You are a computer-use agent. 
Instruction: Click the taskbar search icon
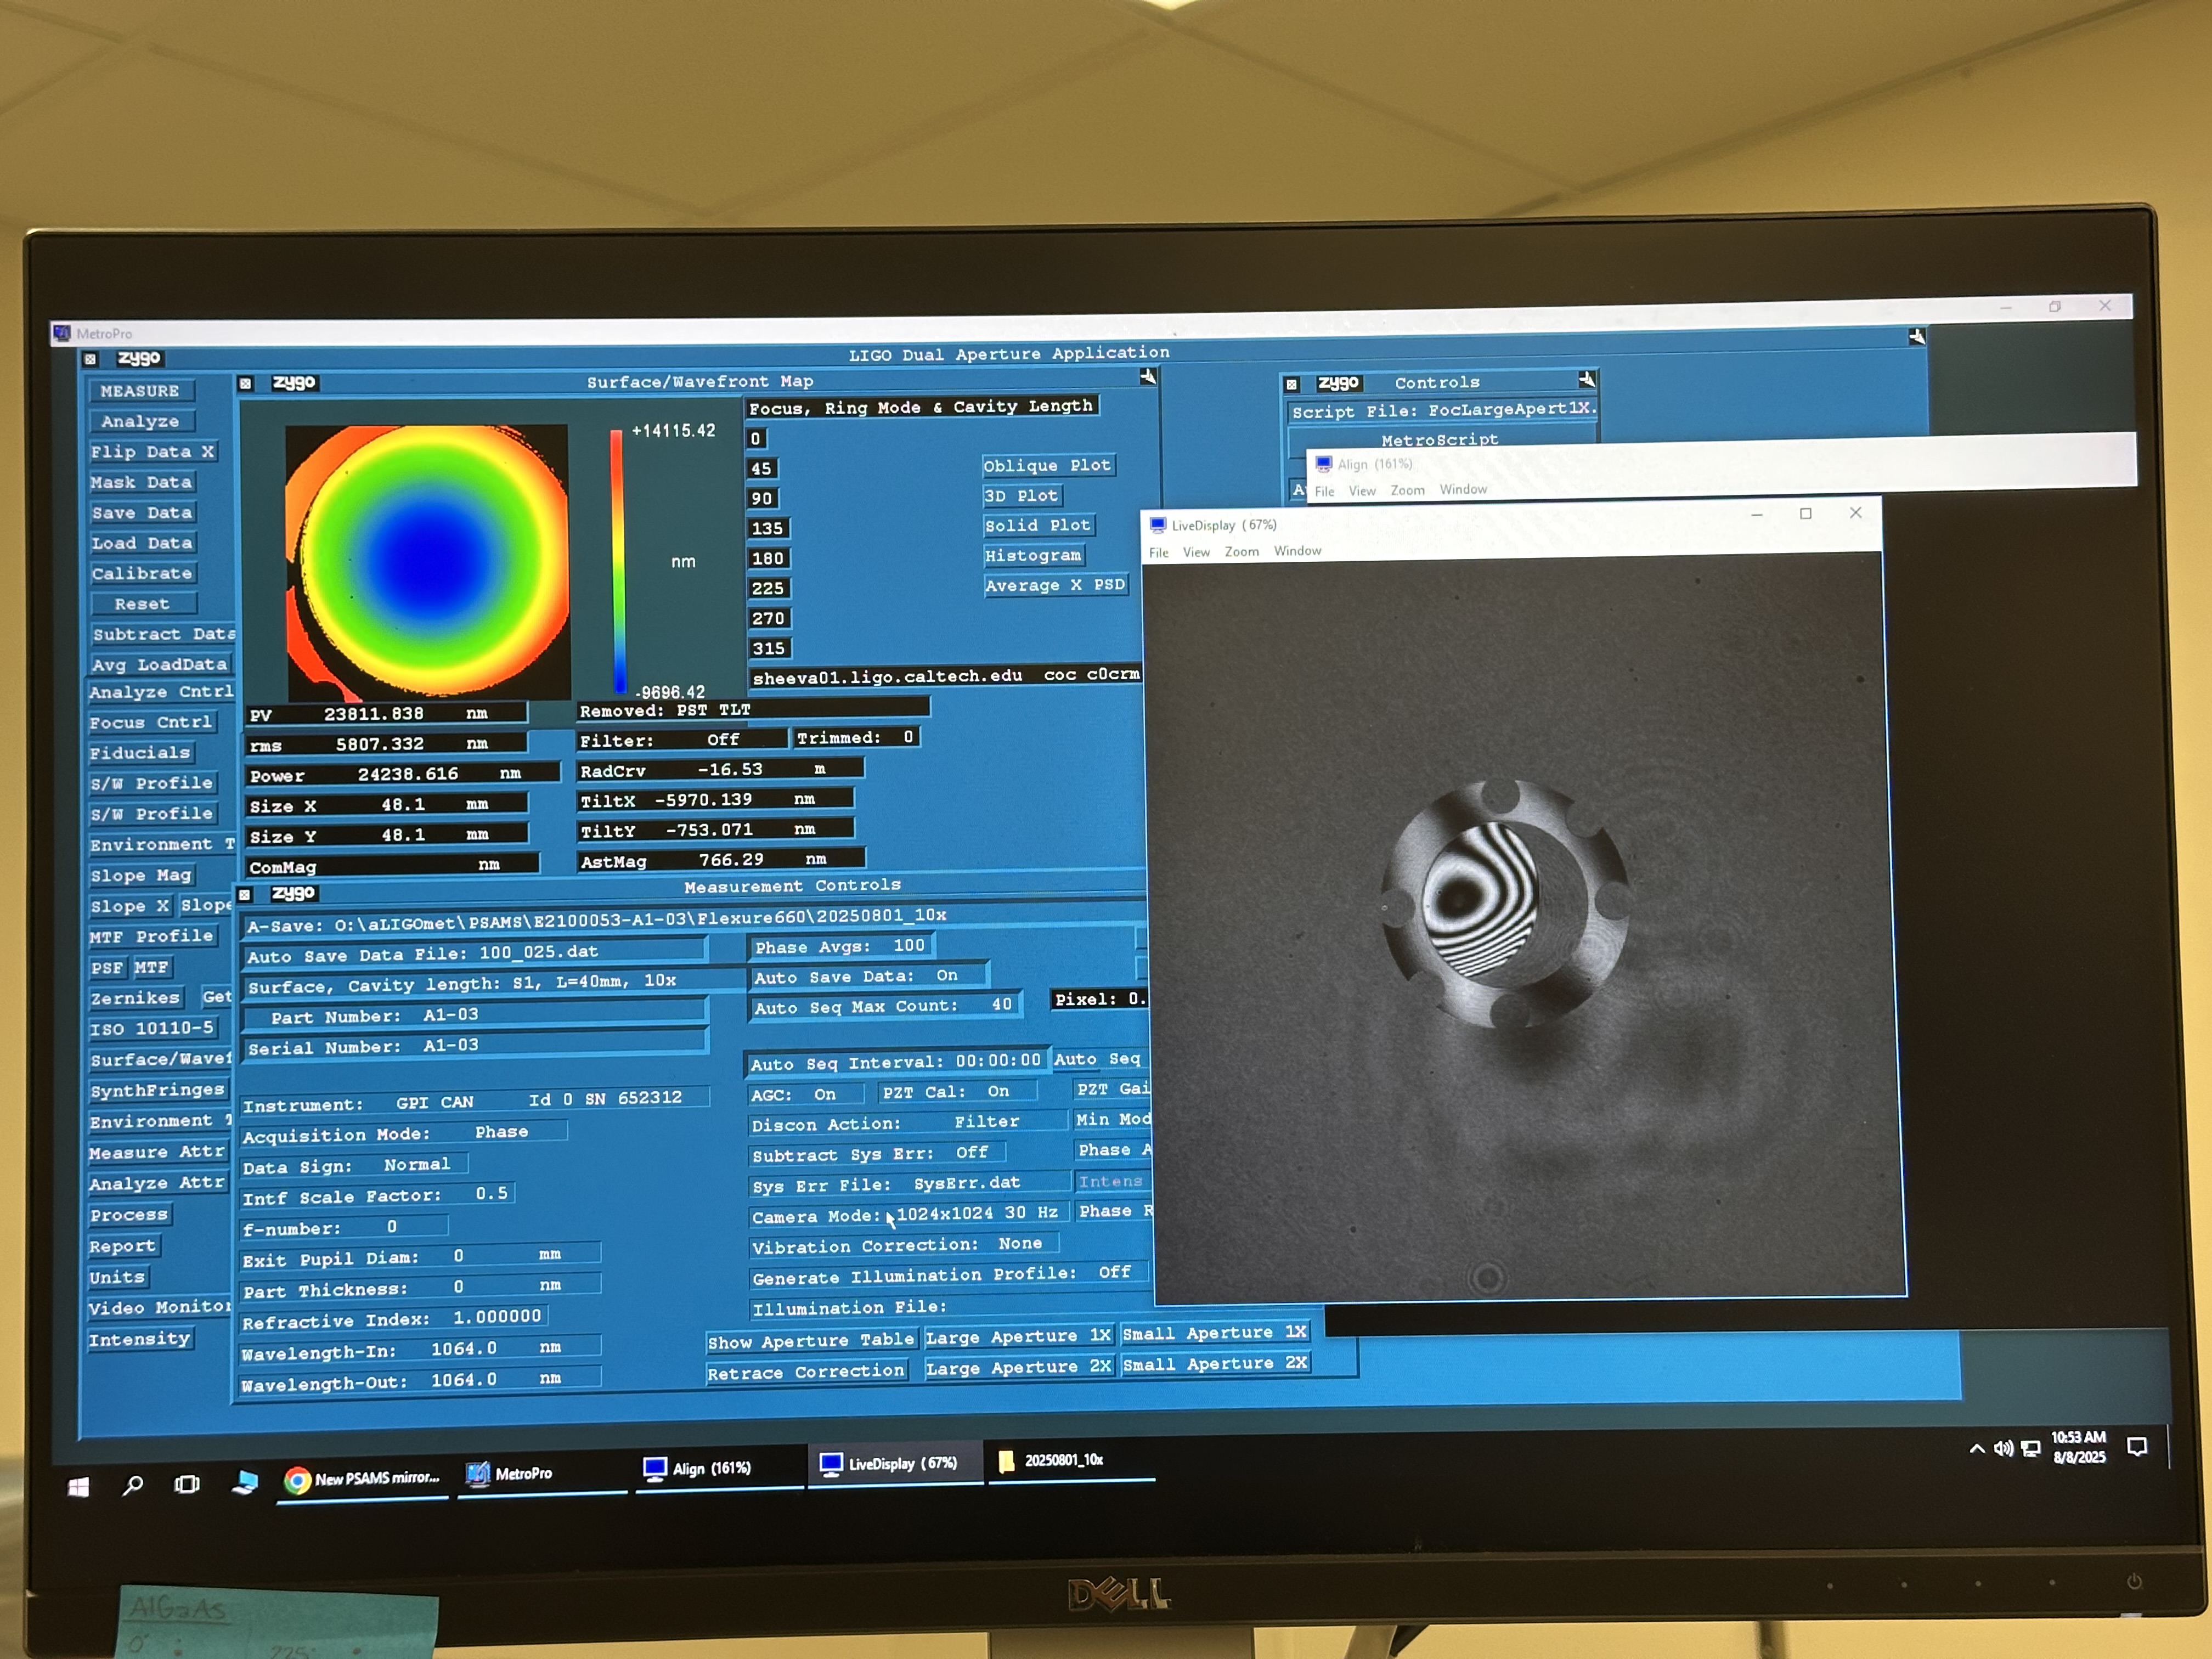pyautogui.click(x=132, y=1485)
